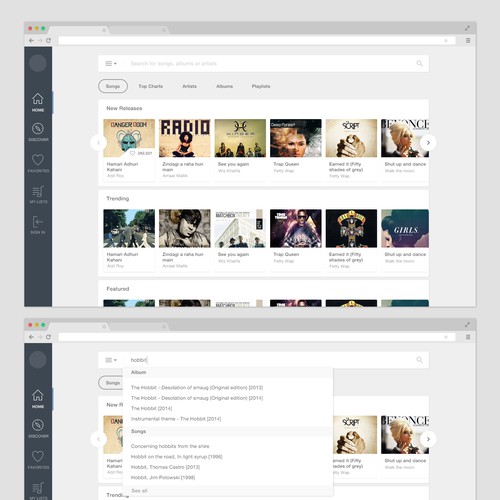The image size is (500, 500).
Task: Open Girls album cover in Trending
Action: pos(405,228)
